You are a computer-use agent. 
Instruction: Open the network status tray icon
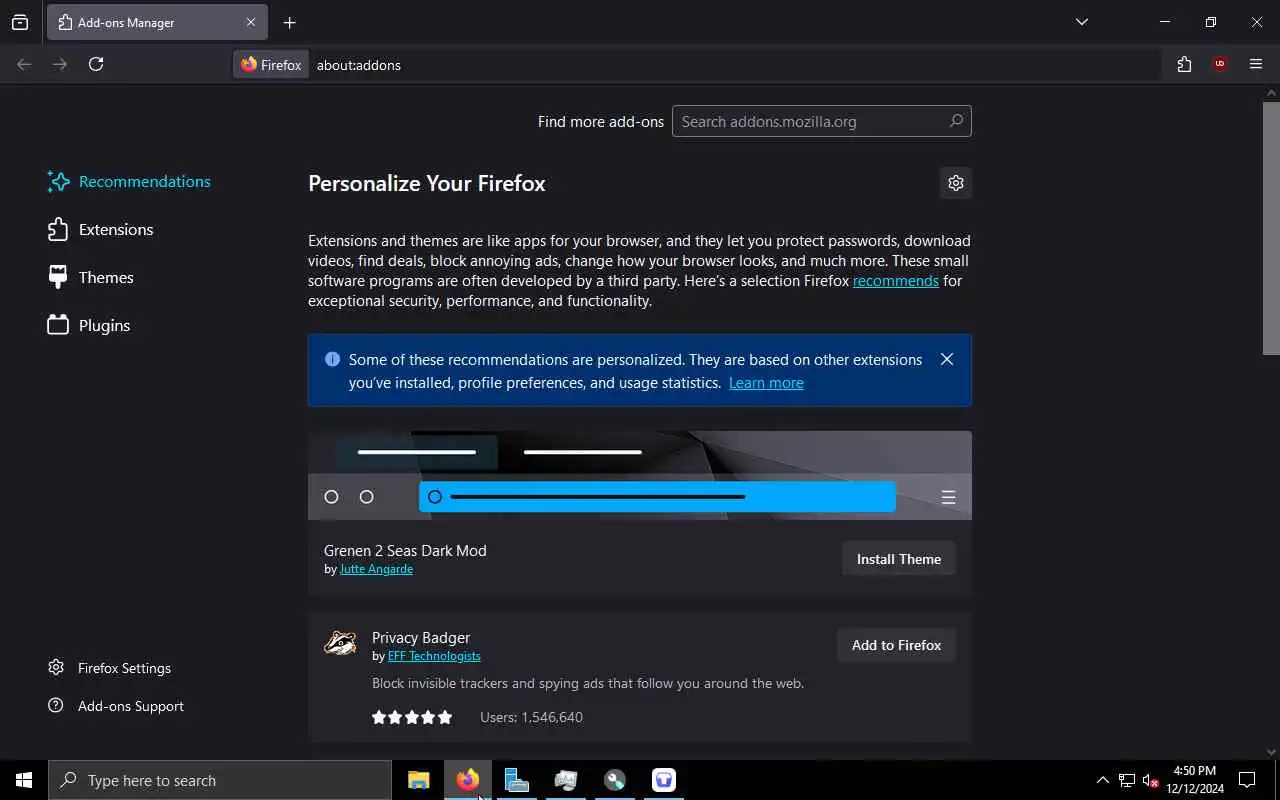click(1127, 781)
